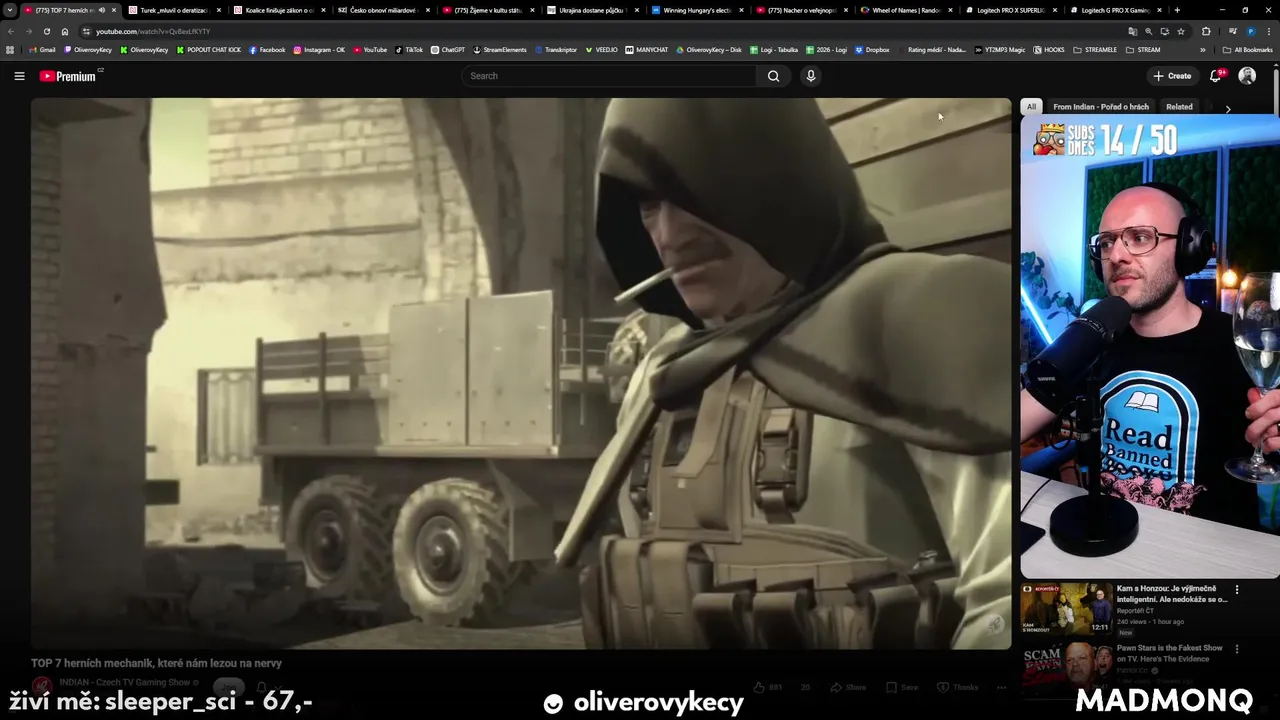Go back in browser history
The width and height of the screenshot is (1280, 720).
click(11, 31)
